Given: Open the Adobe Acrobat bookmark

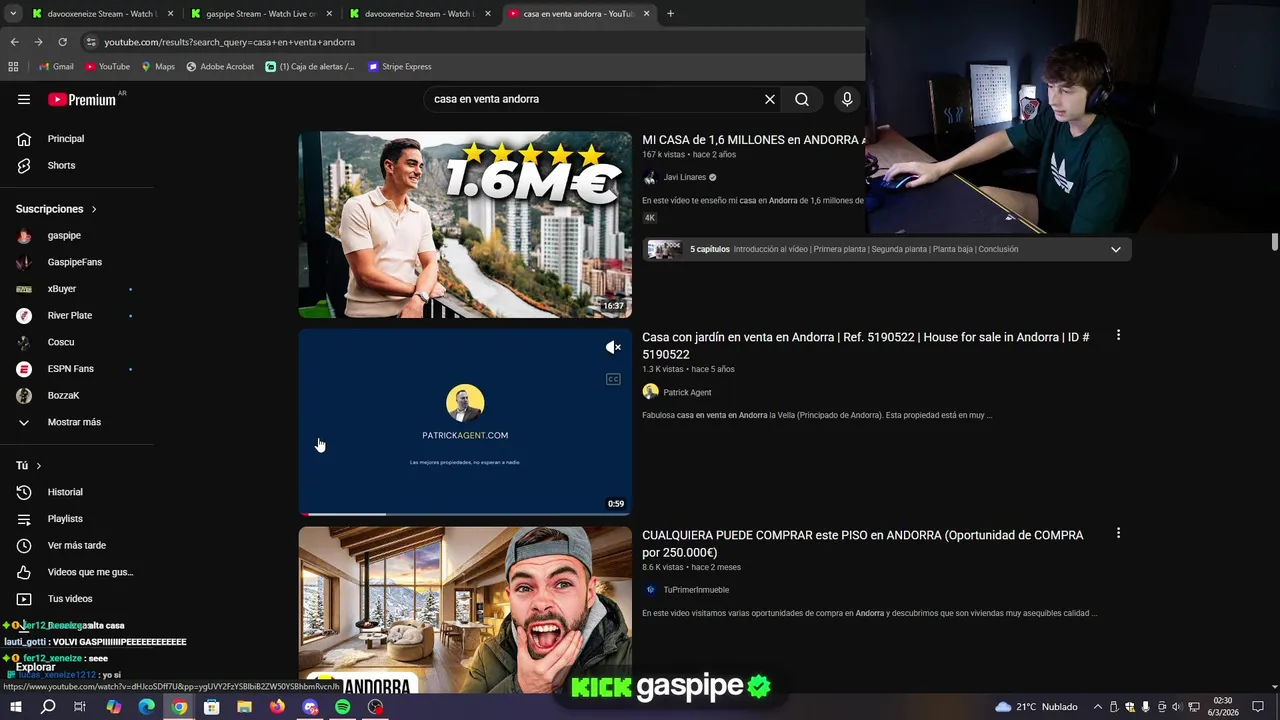Looking at the screenshot, I should tap(220, 67).
